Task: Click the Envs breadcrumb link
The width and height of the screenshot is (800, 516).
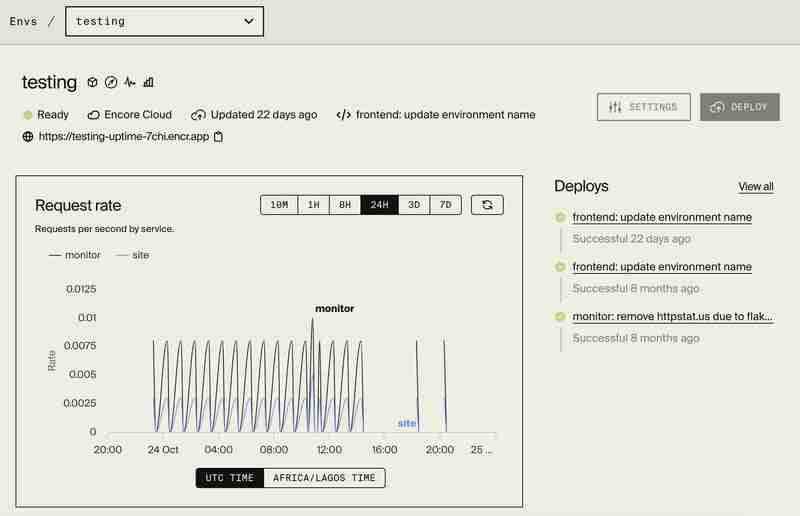Action: point(23,21)
